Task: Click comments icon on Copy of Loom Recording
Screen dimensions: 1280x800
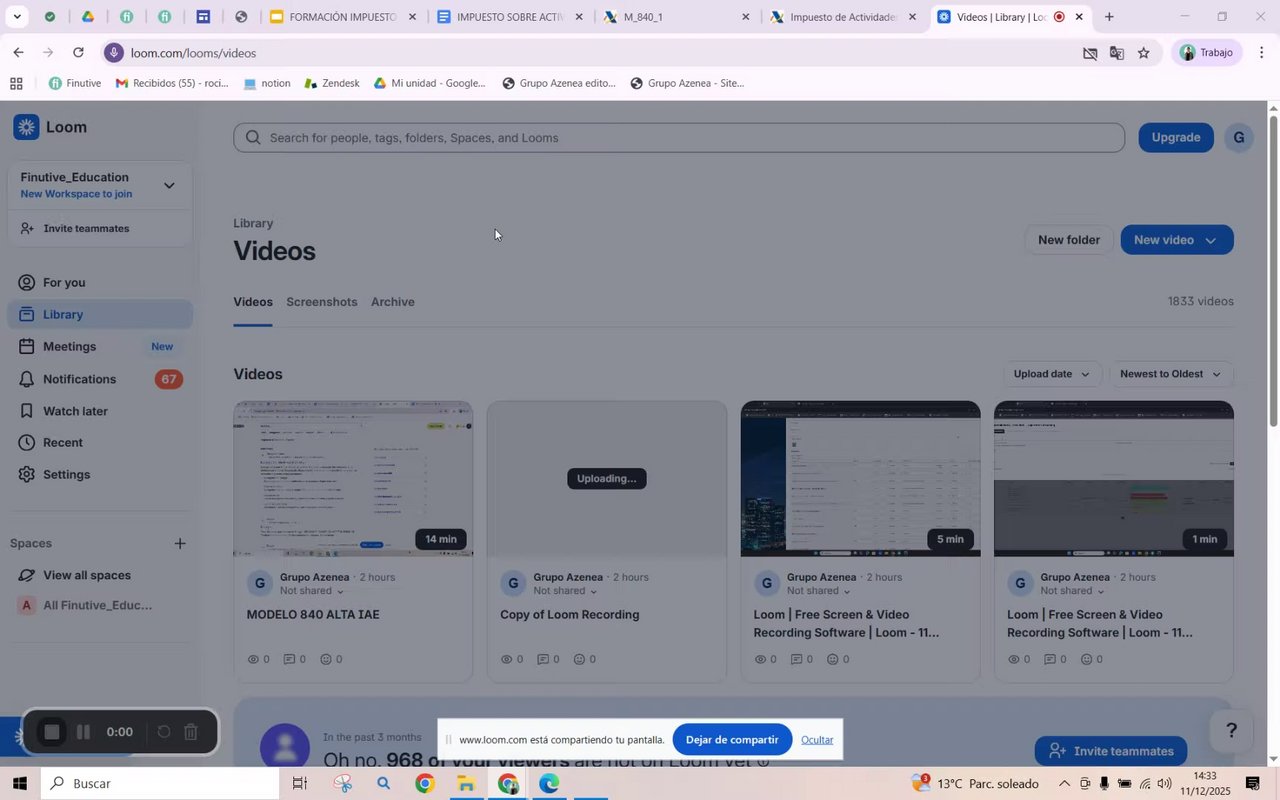Action: tap(543, 659)
